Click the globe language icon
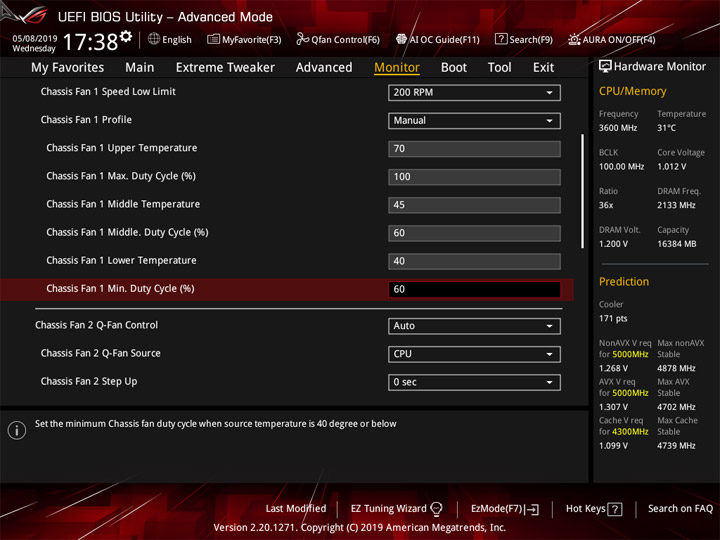 tap(154, 39)
